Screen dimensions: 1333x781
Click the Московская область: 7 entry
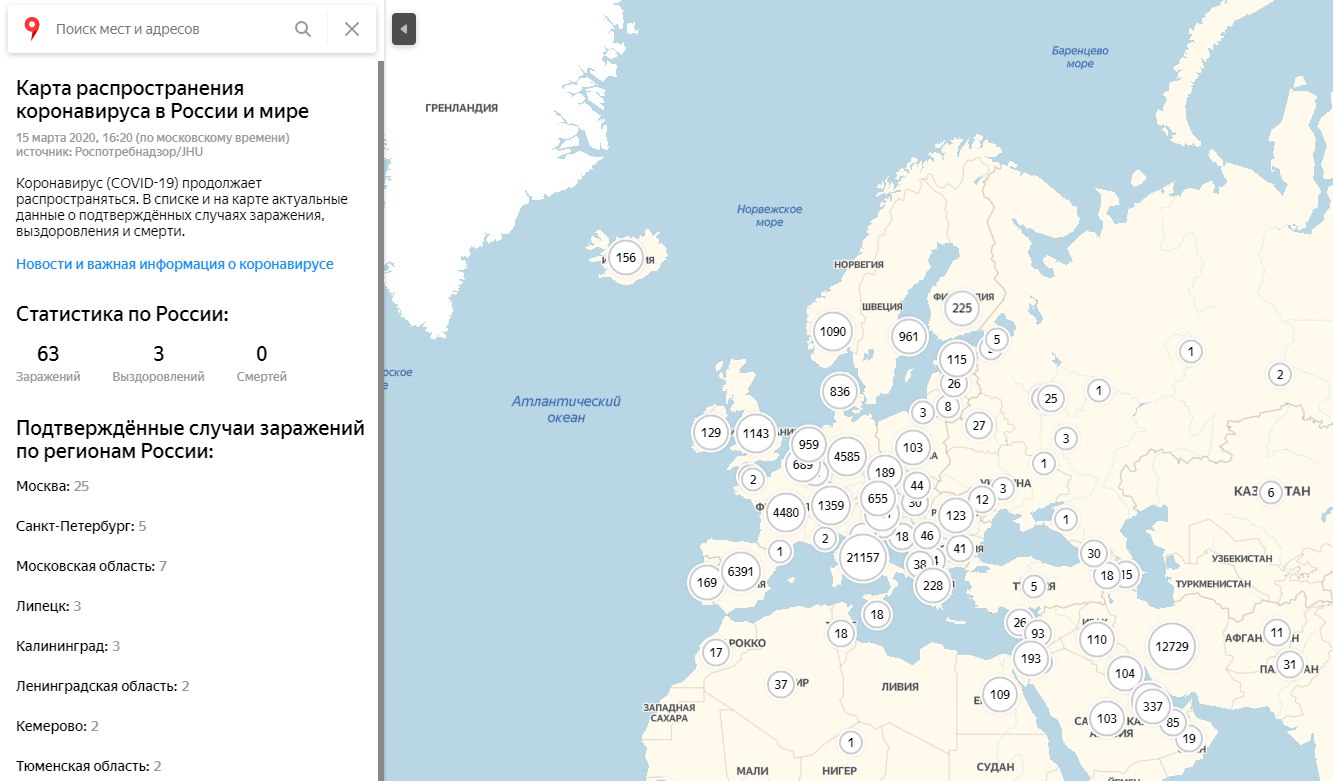coord(91,566)
